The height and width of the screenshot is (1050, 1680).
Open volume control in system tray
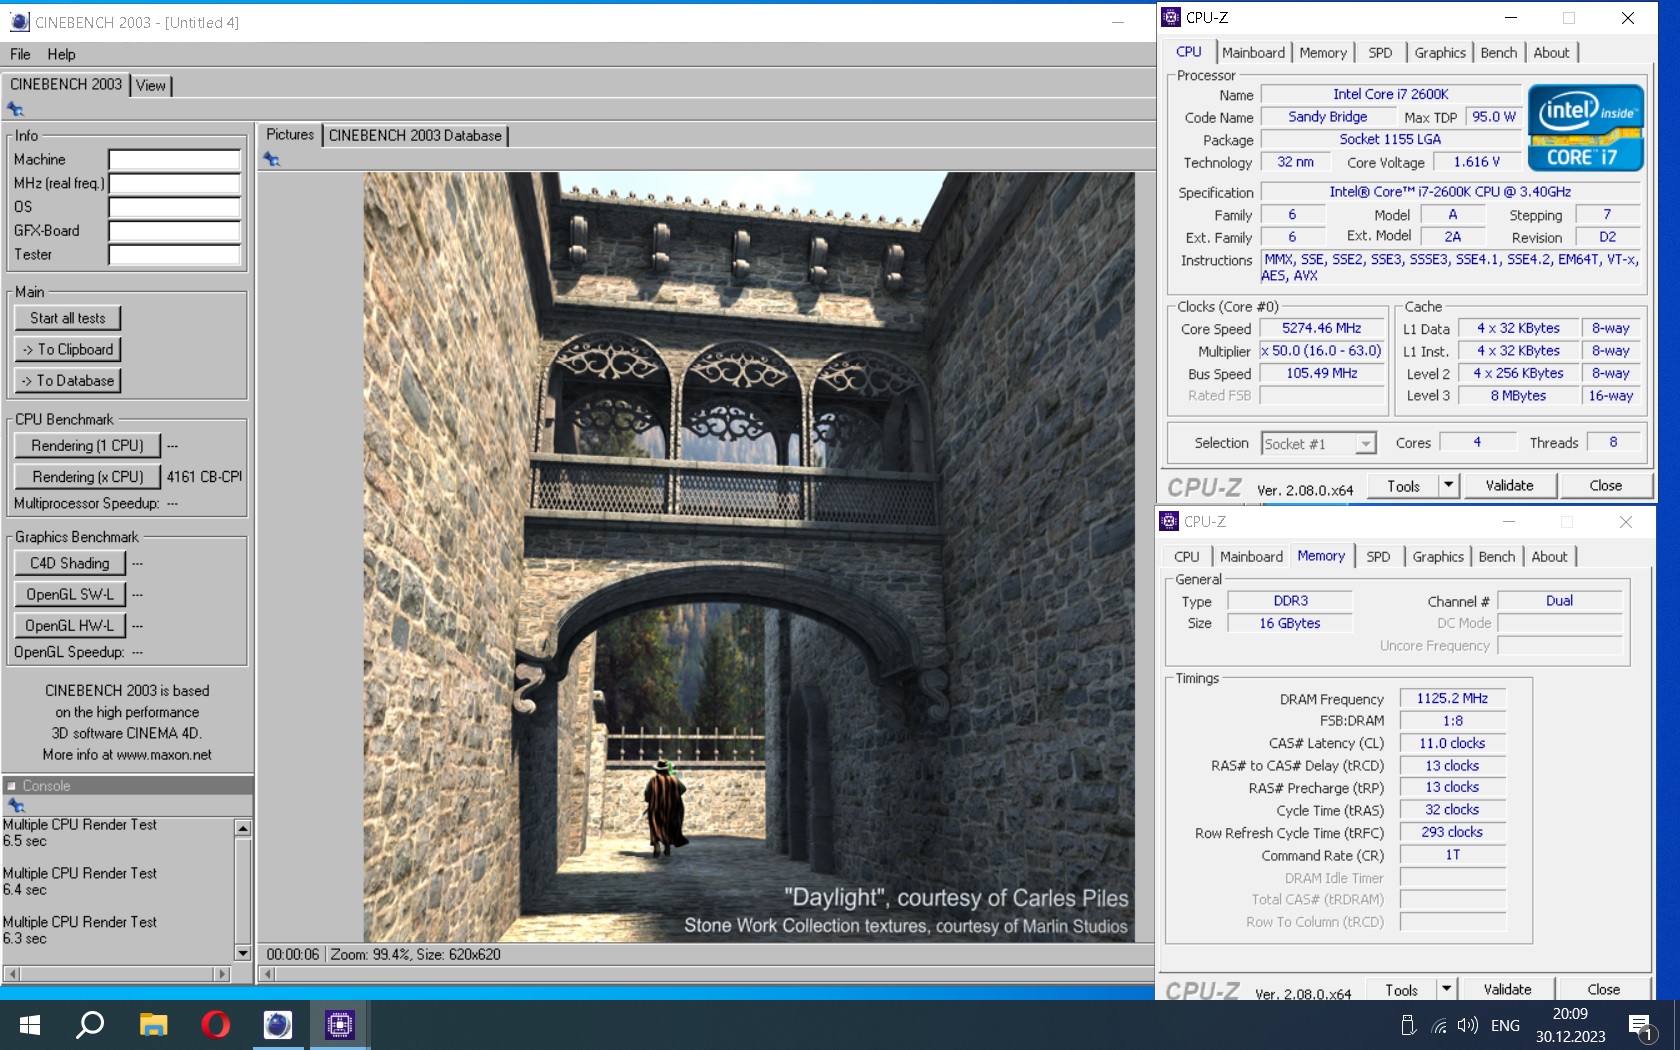click(1467, 1025)
